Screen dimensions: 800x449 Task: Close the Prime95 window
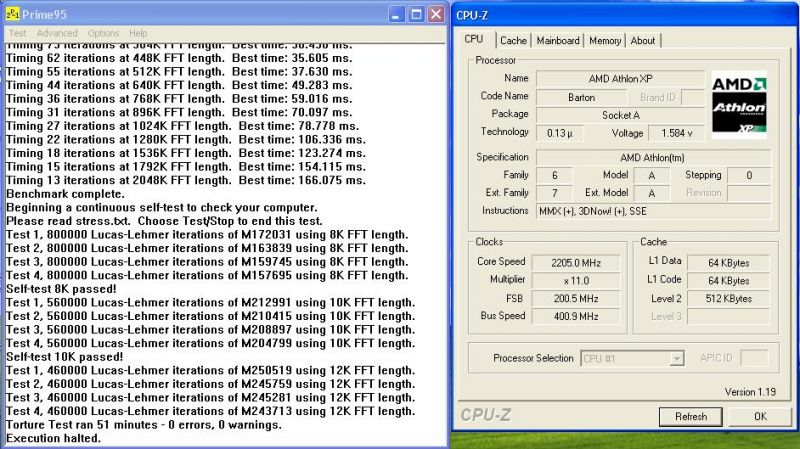coord(436,14)
